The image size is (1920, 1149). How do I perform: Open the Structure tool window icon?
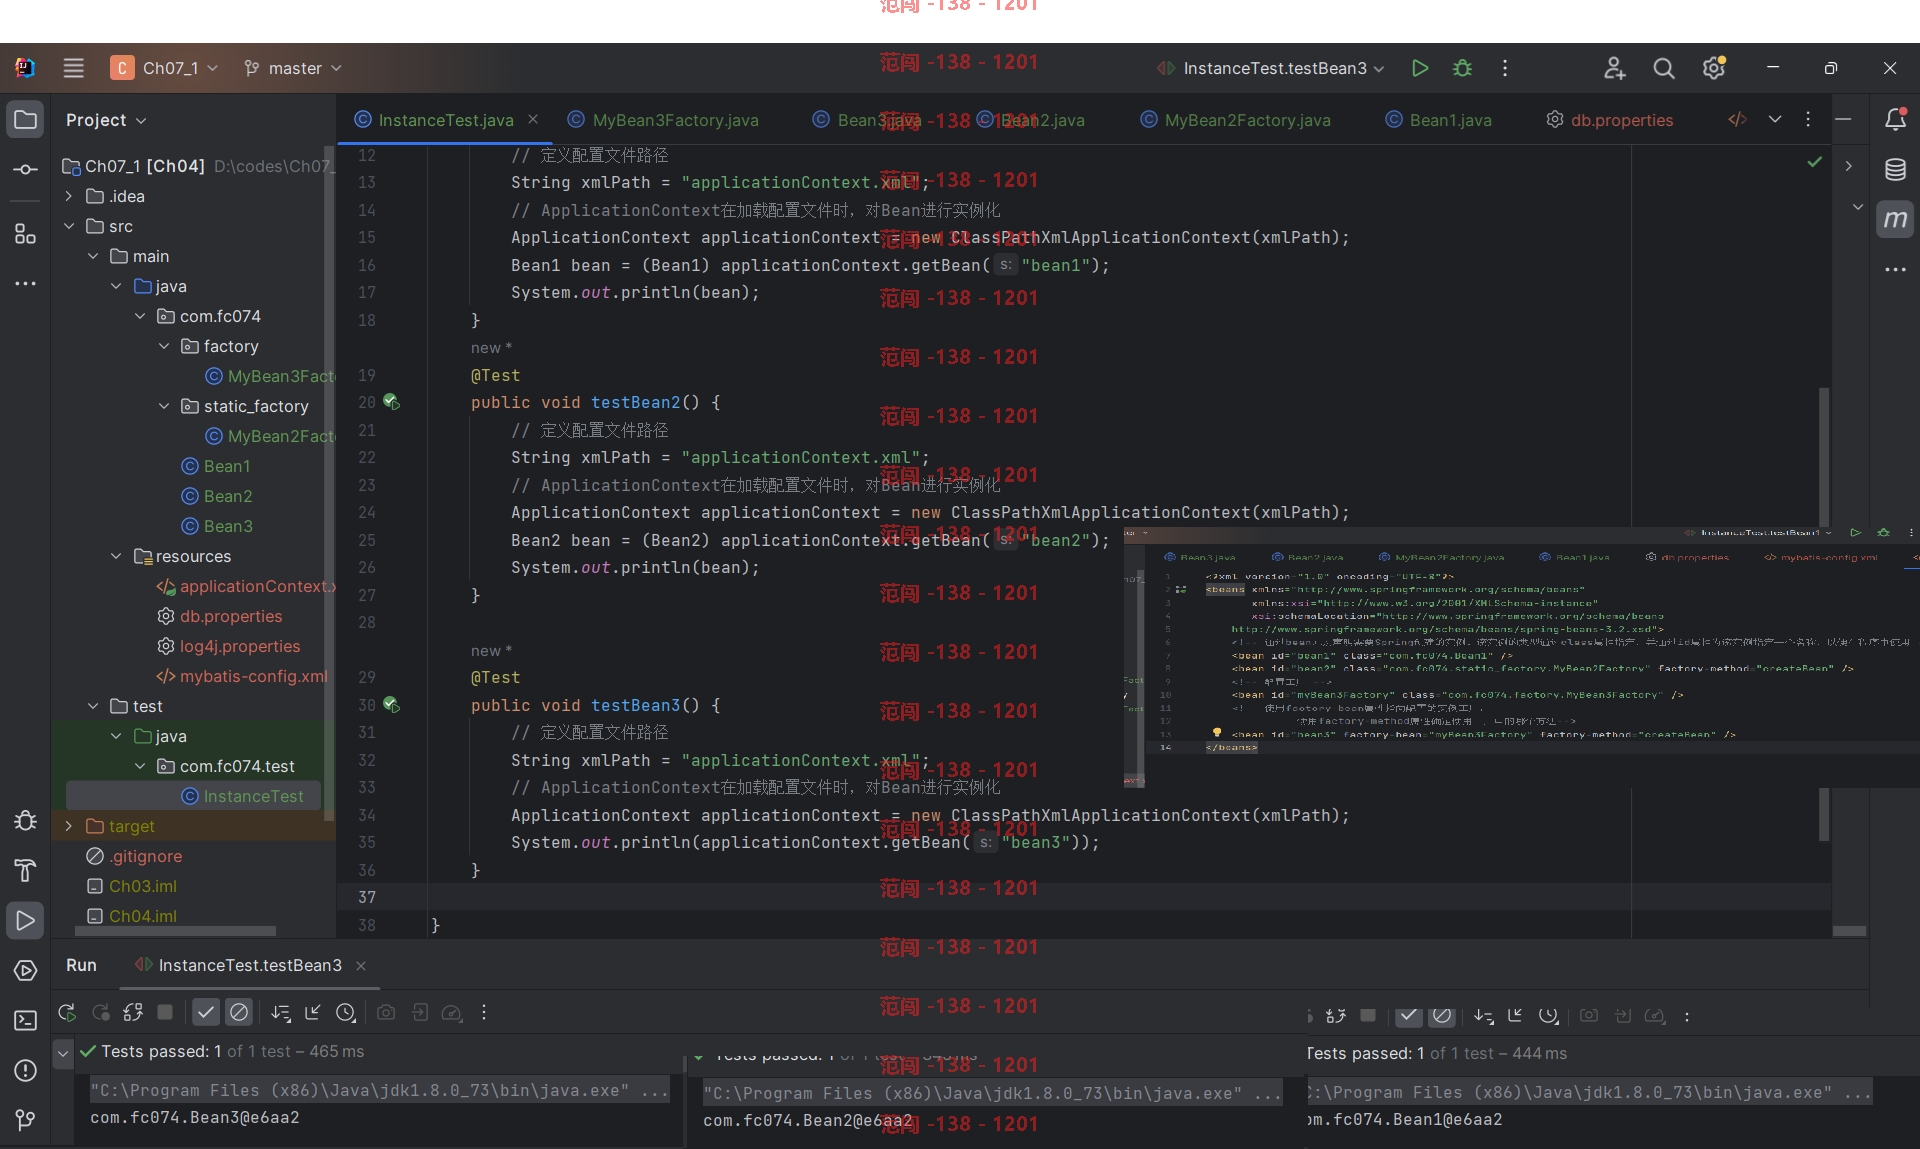(25, 234)
